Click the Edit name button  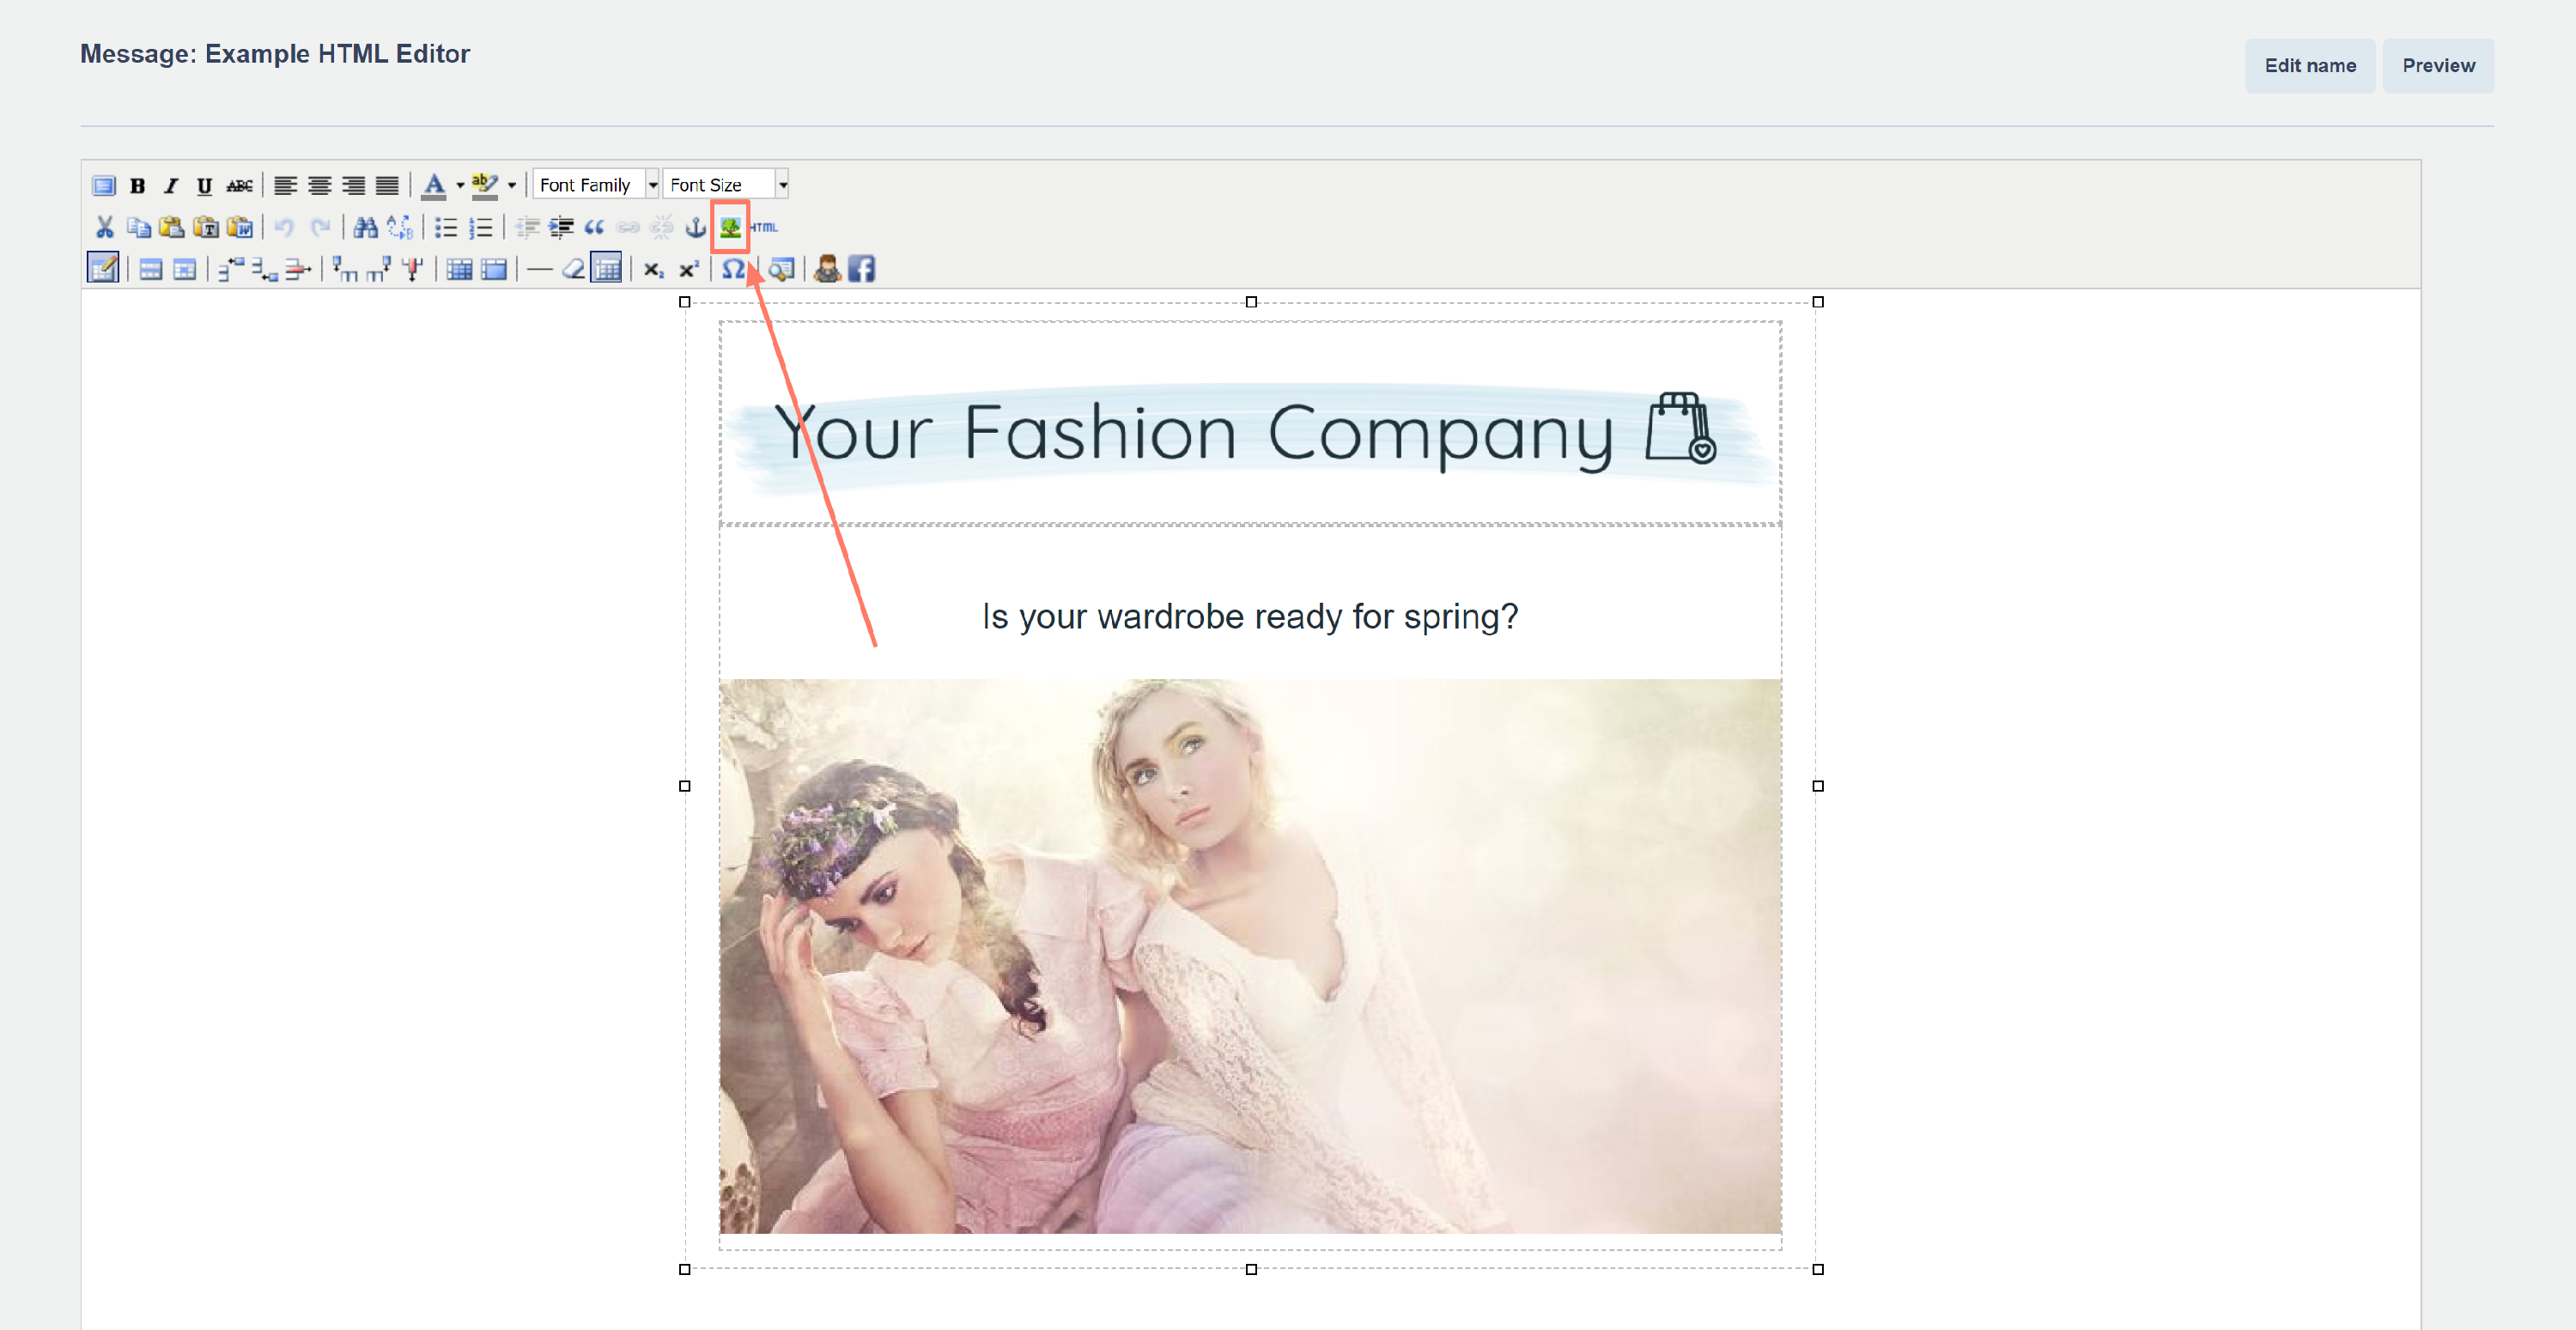tap(2309, 66)
